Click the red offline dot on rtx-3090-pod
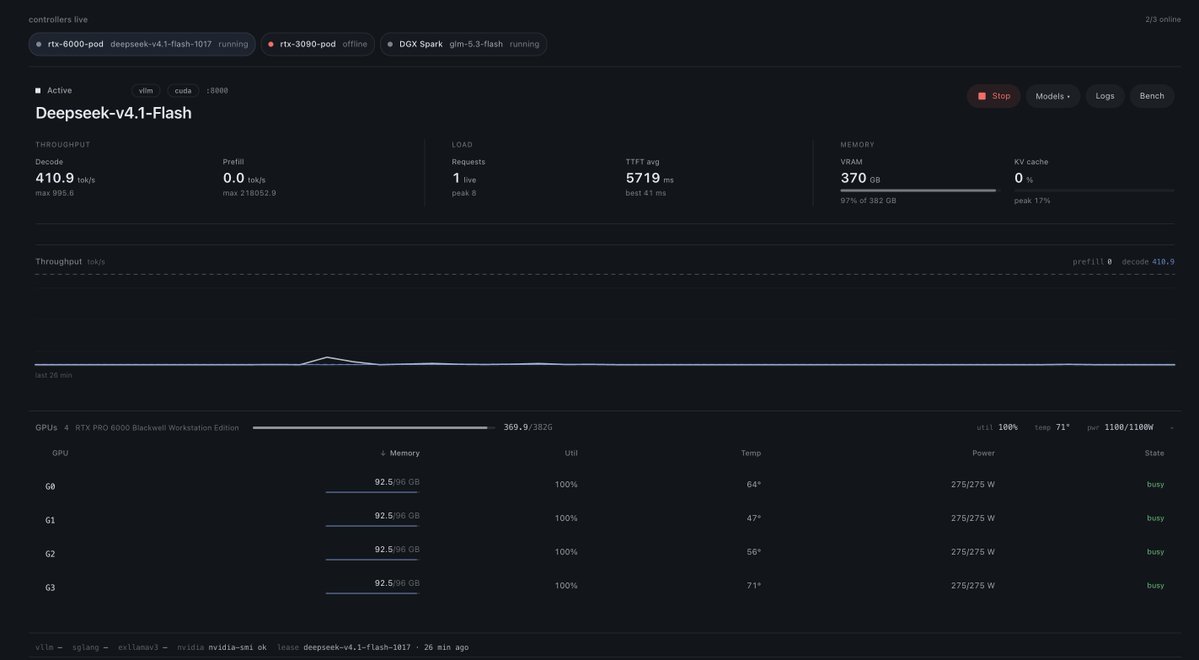Image resolution: width=1199 pixels, height=660 pixels. (271, 44)
